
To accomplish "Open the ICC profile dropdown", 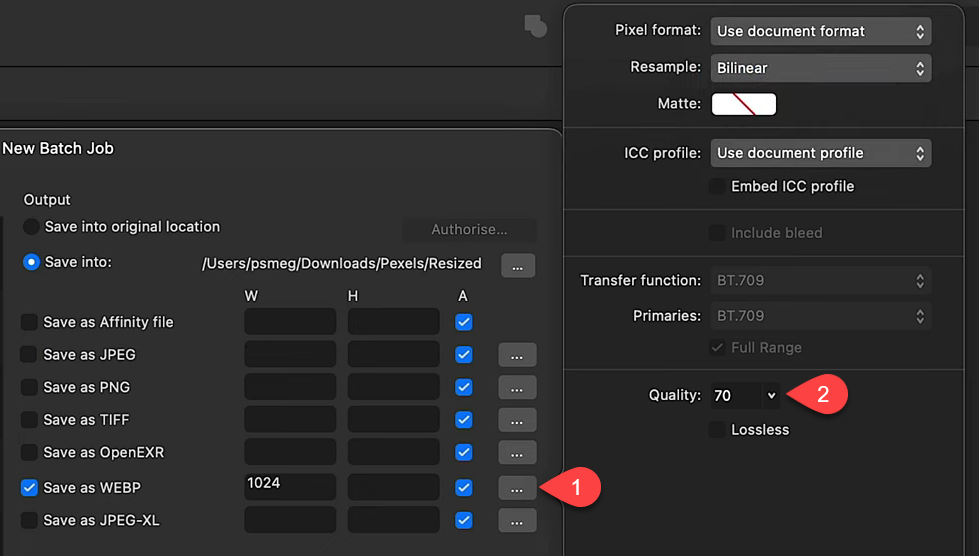I will click(x=820, y=153).
